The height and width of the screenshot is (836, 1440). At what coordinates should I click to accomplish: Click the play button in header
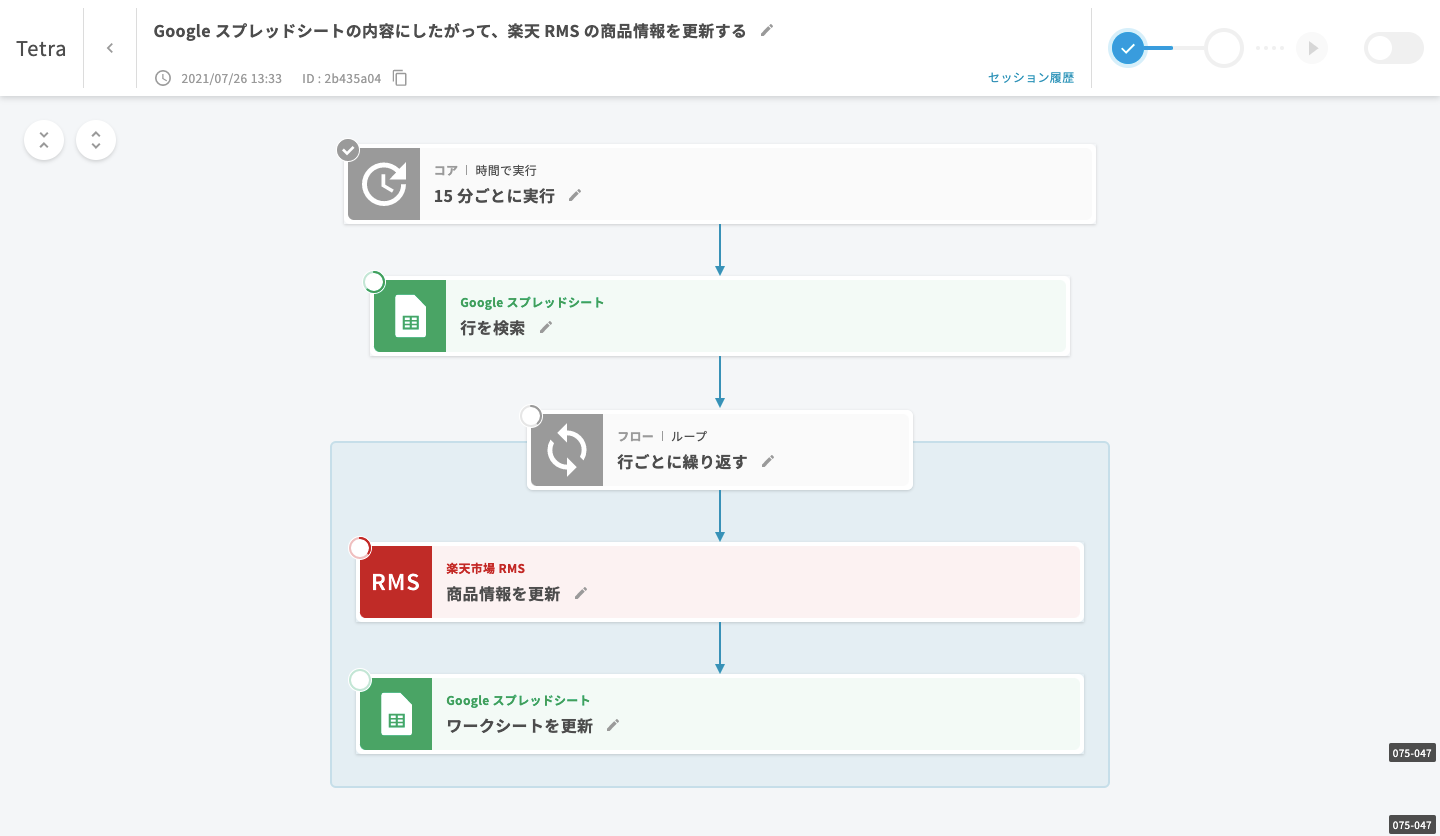point(1313,48)
